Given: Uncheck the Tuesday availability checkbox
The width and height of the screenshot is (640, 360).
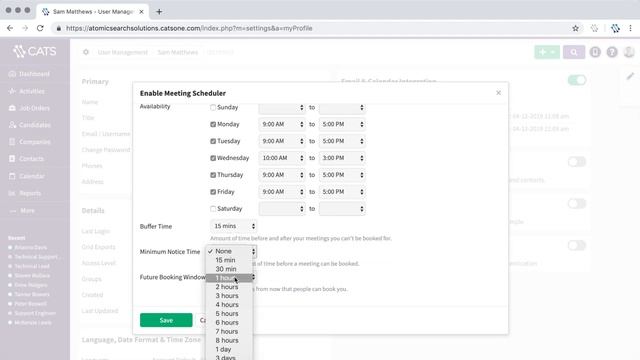Looking at the screenshot, I should point(213,141).
